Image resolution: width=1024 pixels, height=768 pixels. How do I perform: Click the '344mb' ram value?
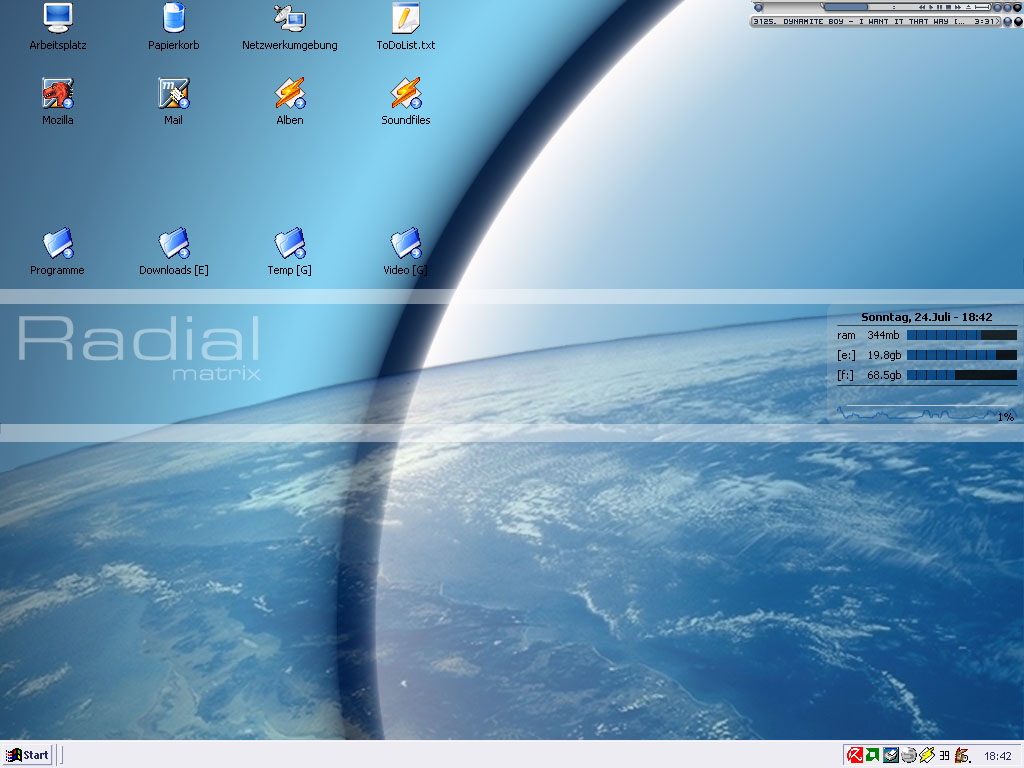pyautogui.click(x=883, y=335)
